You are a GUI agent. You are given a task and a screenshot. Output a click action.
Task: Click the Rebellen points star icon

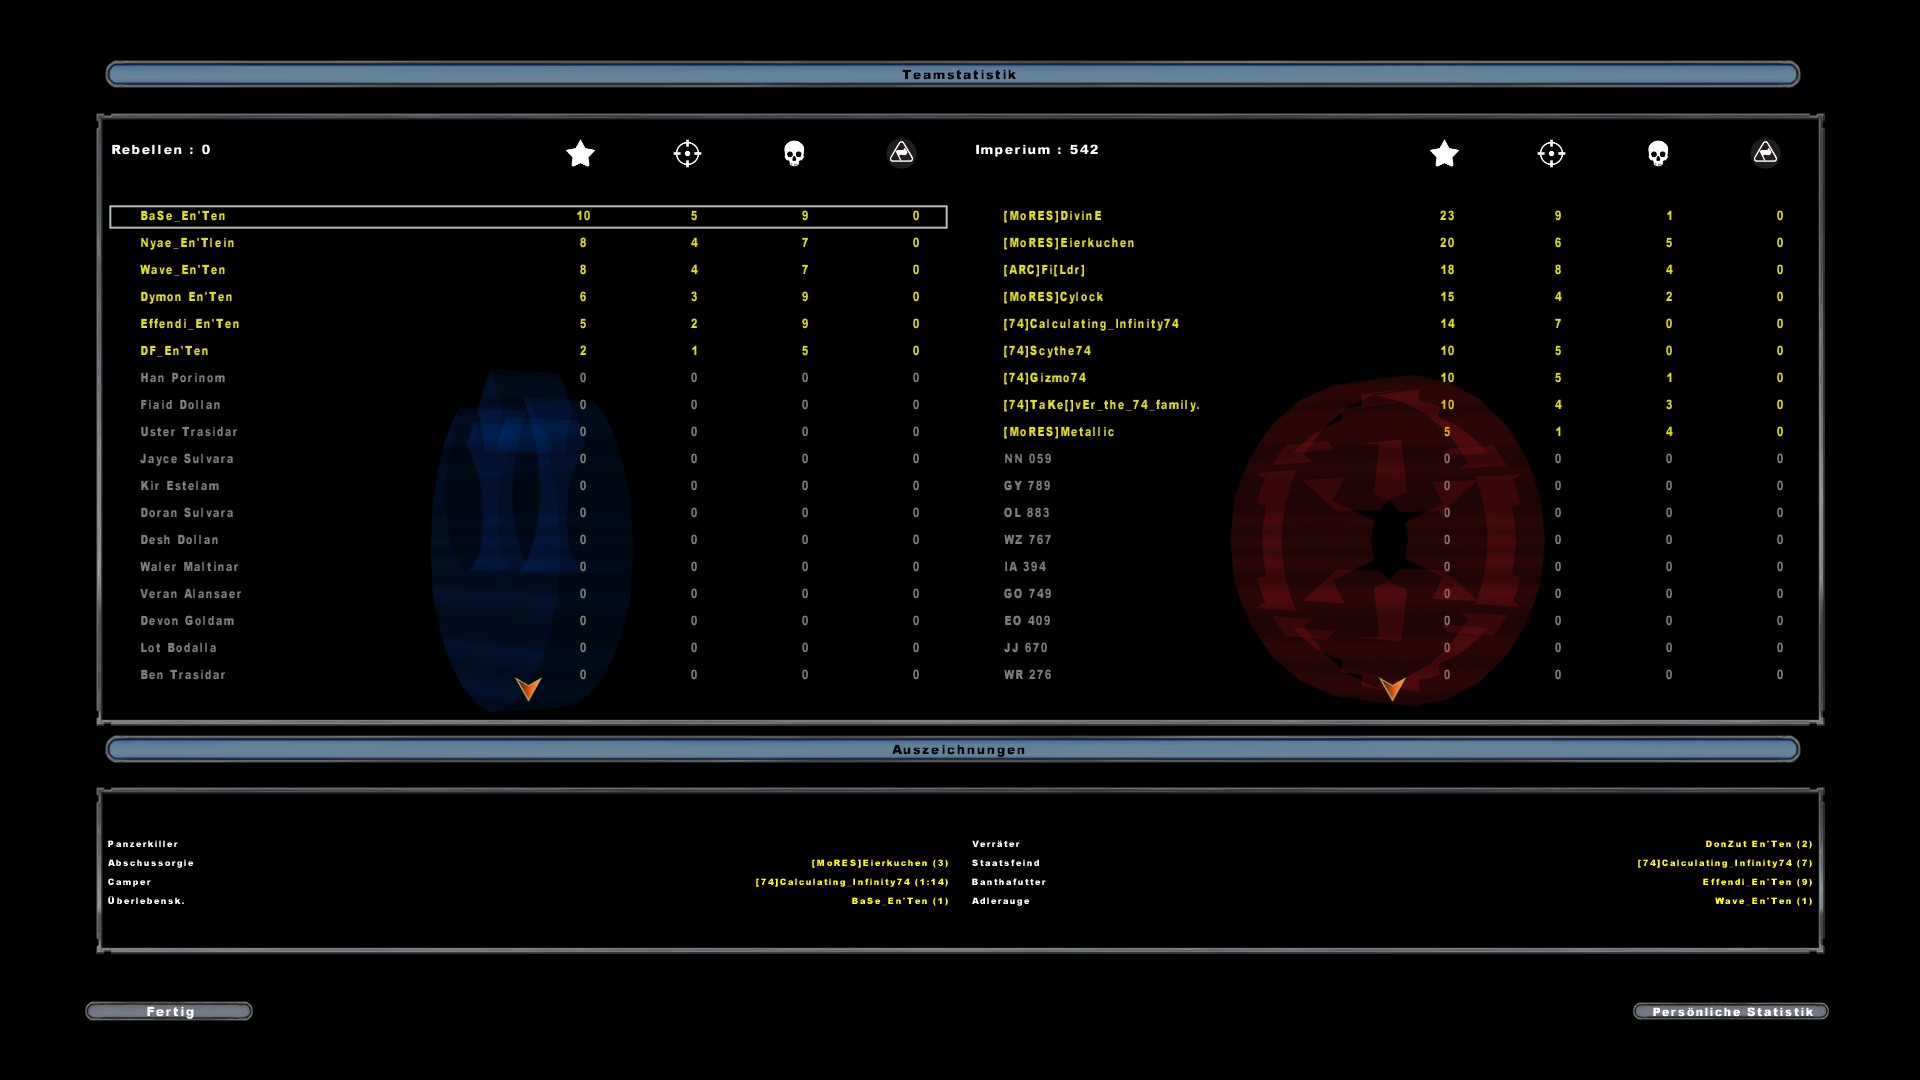click(580, 153)
